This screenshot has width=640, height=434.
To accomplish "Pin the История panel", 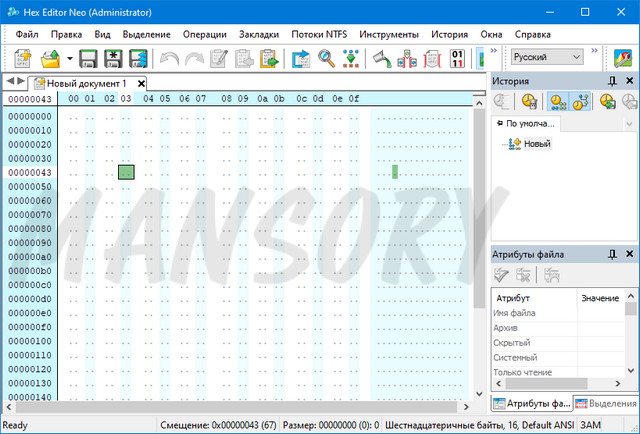I will tap(612, 81).
